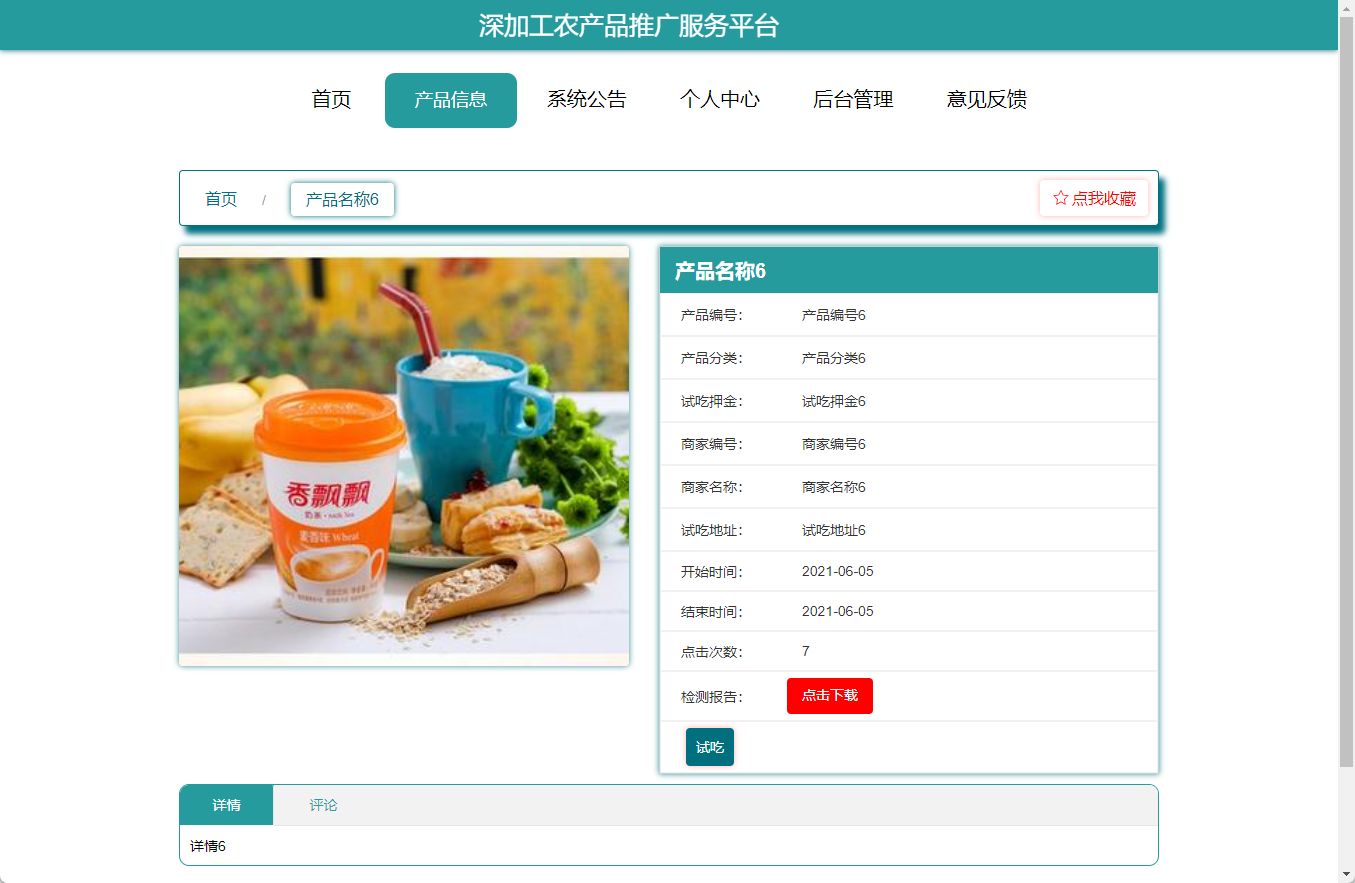The height and width of the screenshot is (883, 1355).
Task: Click the 产品名称6 panel header
Action: (716, 270)
